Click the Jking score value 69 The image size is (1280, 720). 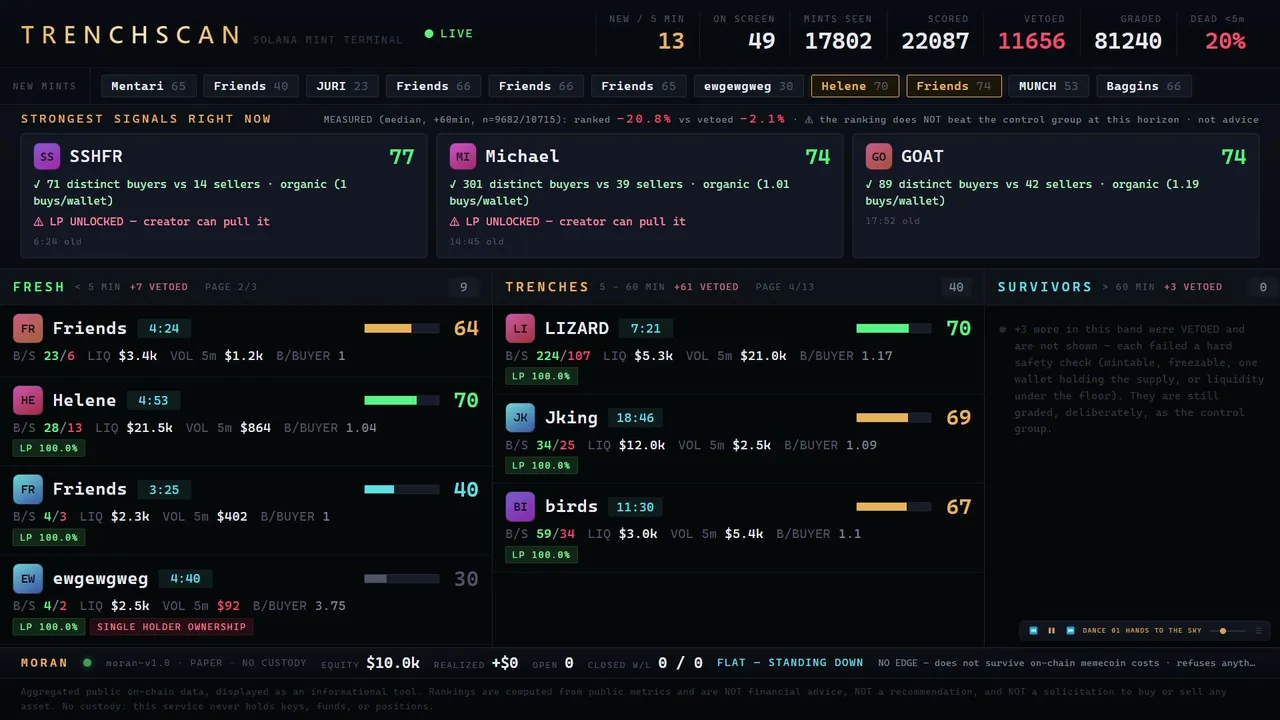(958, 417)
